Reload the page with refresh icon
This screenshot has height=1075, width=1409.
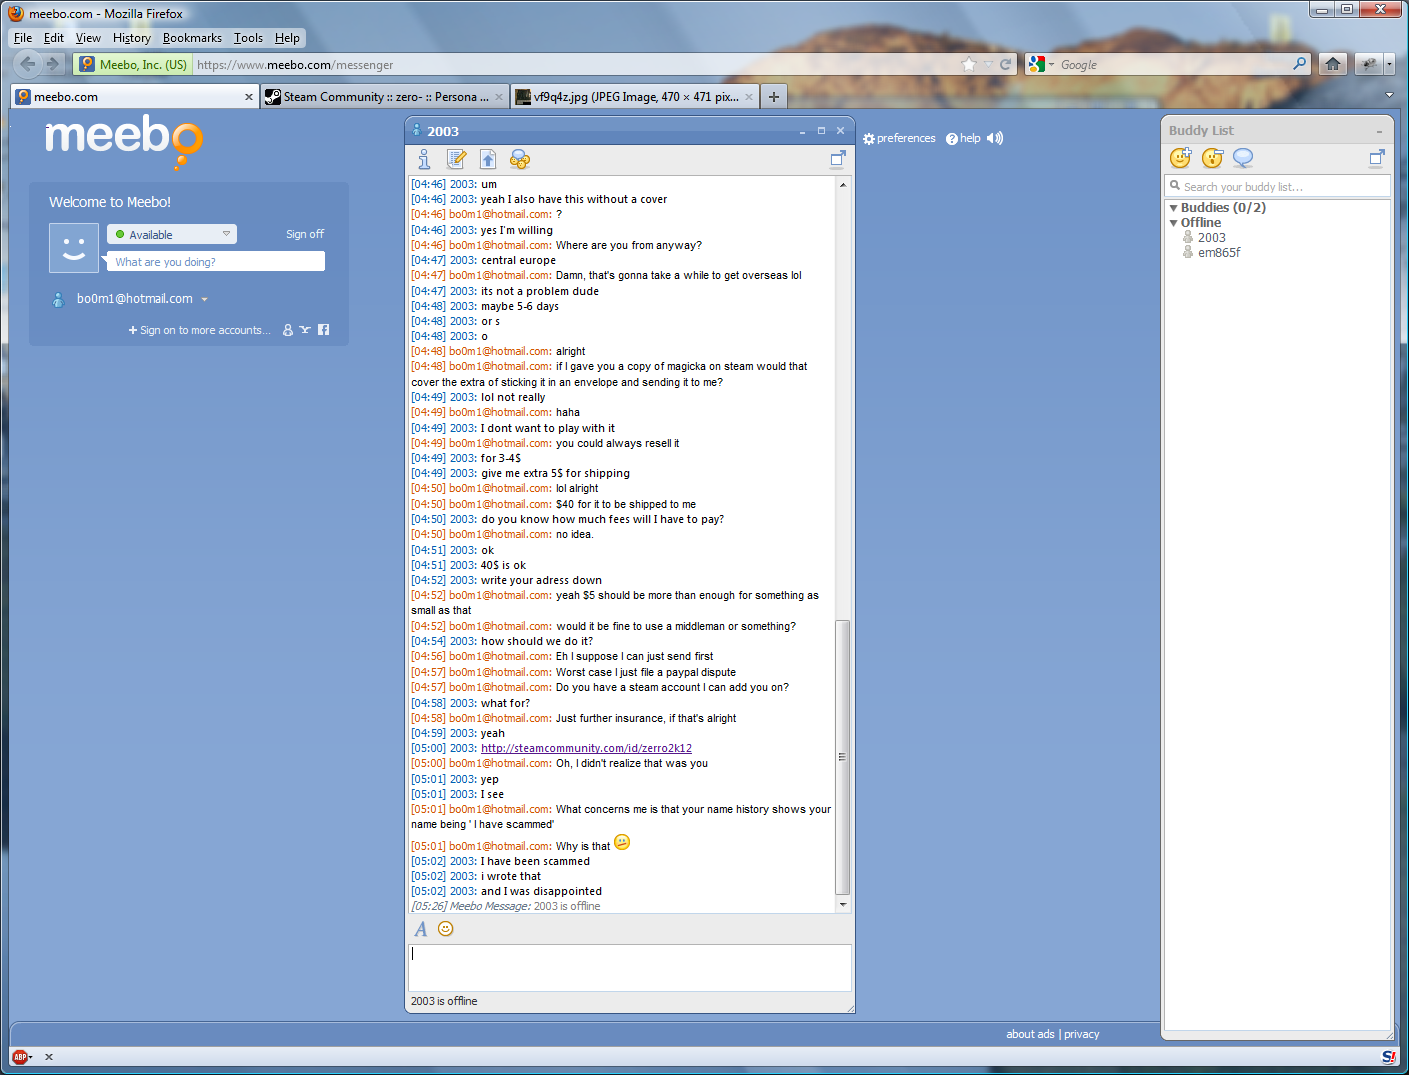pyautogui.click(x=1006, y=64)
